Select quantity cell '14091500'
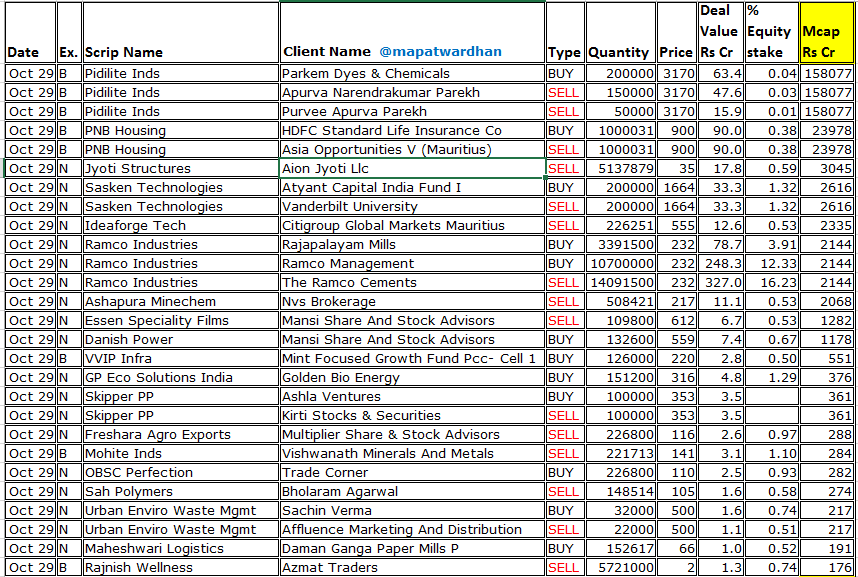The height and width of the screenshot is (577, 858). point(621,282)
